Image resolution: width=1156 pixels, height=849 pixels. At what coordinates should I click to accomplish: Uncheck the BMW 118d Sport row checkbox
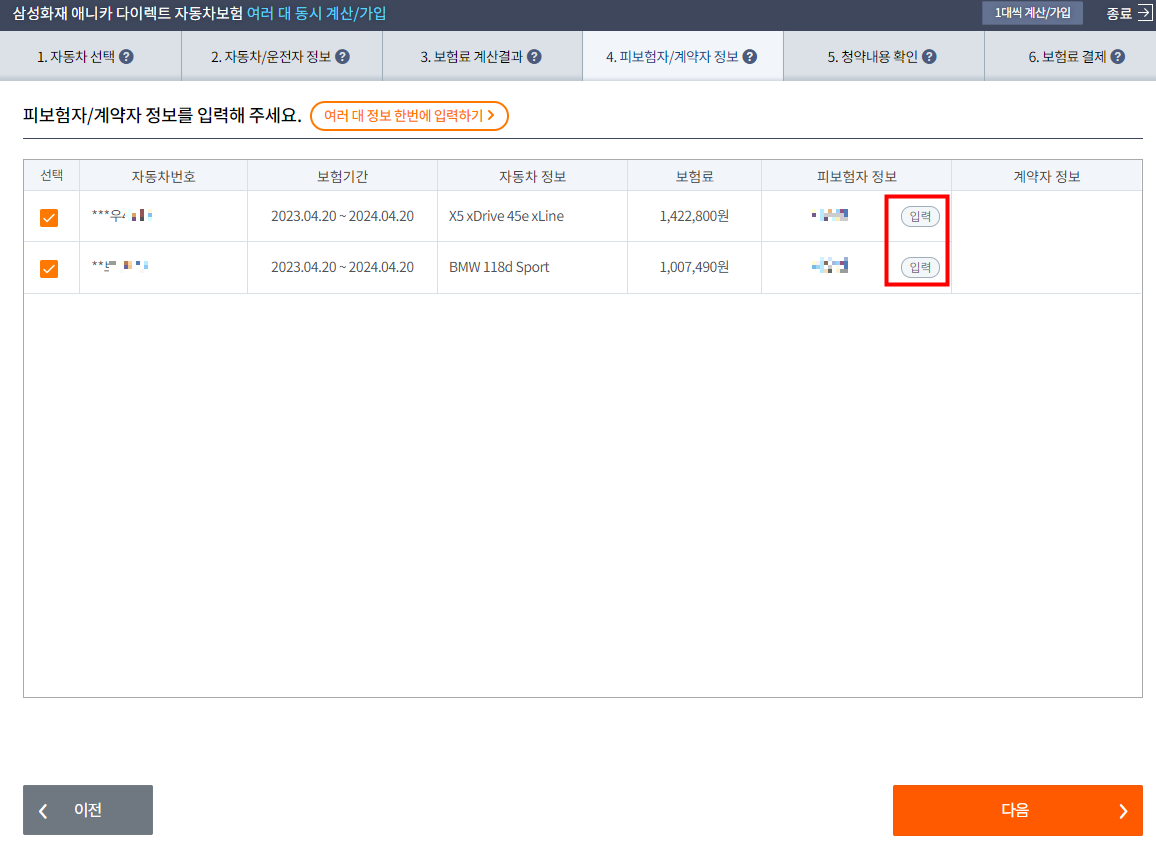coord(49,268)
